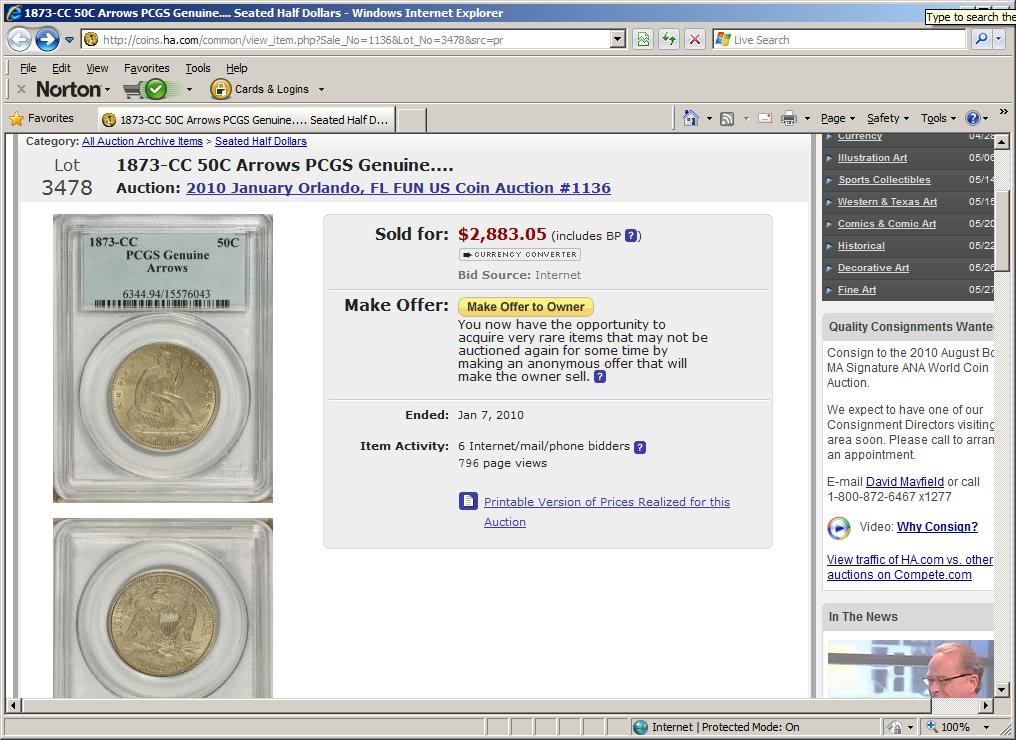Click the horizontal scrollbar right arrow
Image resolution: width=1016 pixels, height=740 pixels.
click(986, 705)
